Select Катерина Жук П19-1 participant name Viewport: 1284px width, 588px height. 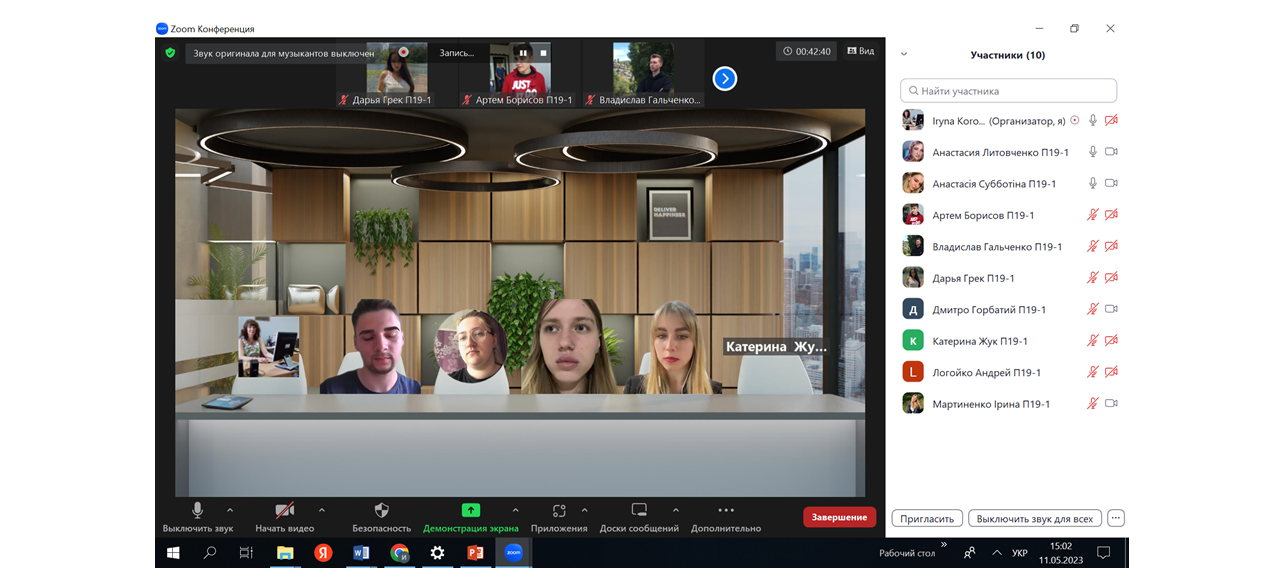[x=980, y=341]
